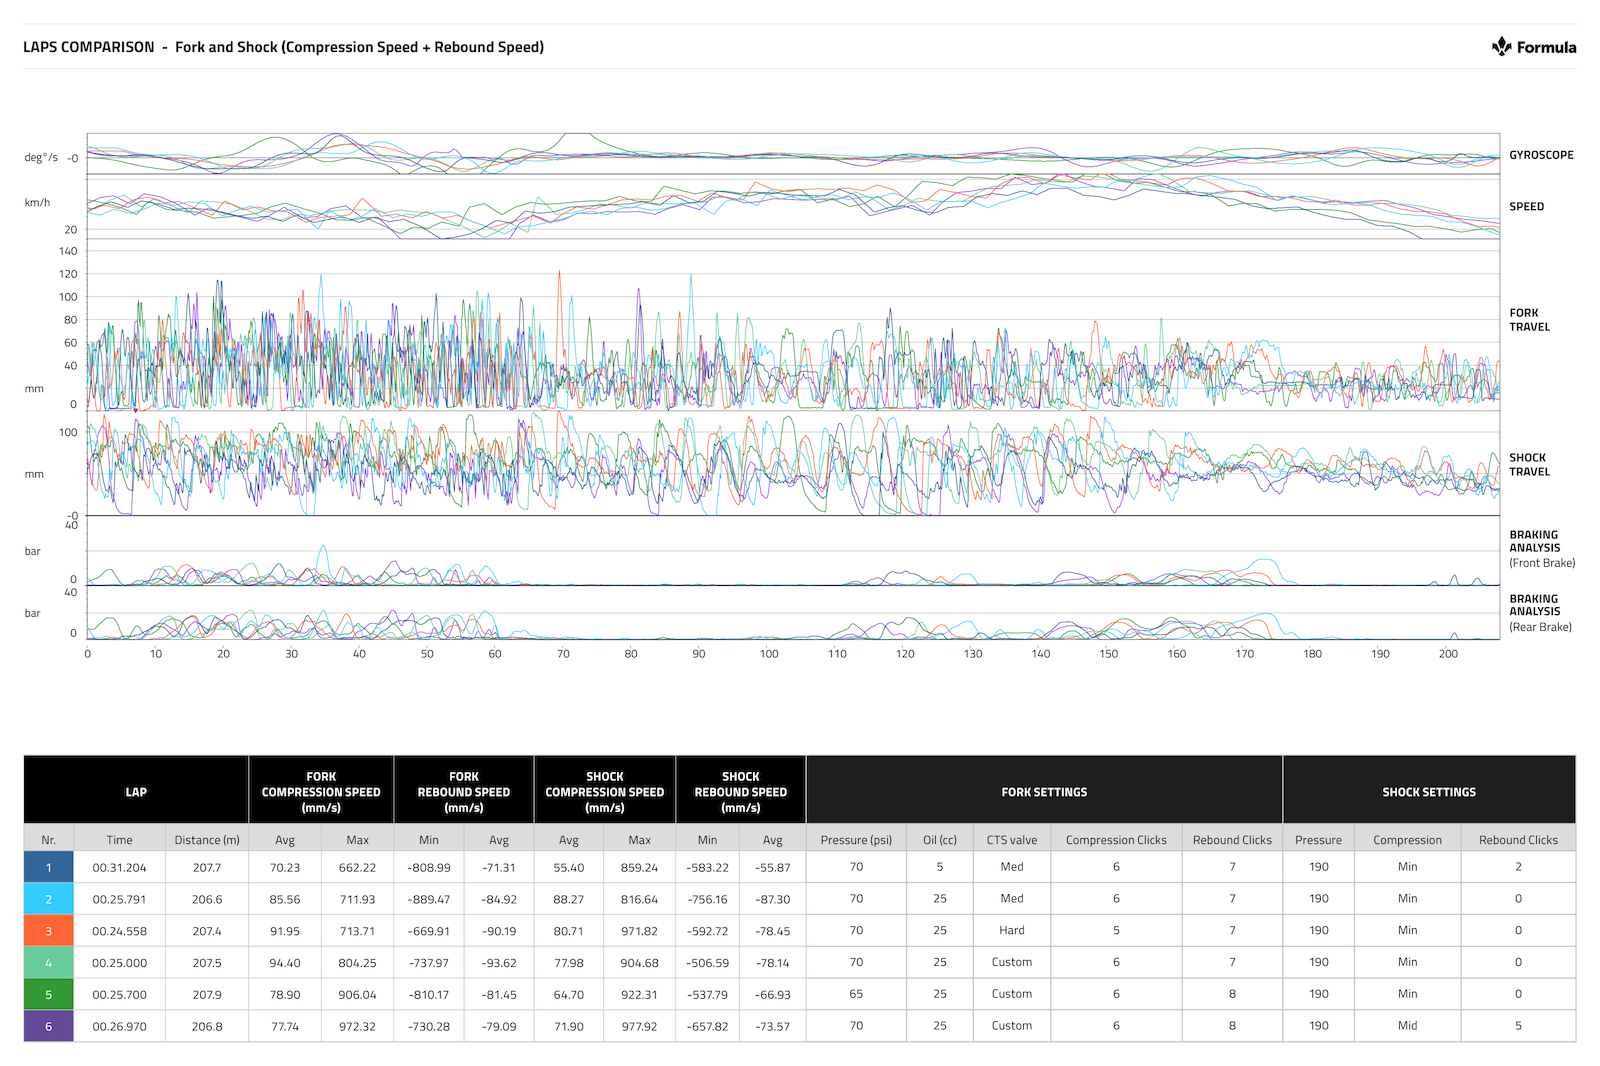Click the Hard CTS valve cell

tap(1012, 931)
